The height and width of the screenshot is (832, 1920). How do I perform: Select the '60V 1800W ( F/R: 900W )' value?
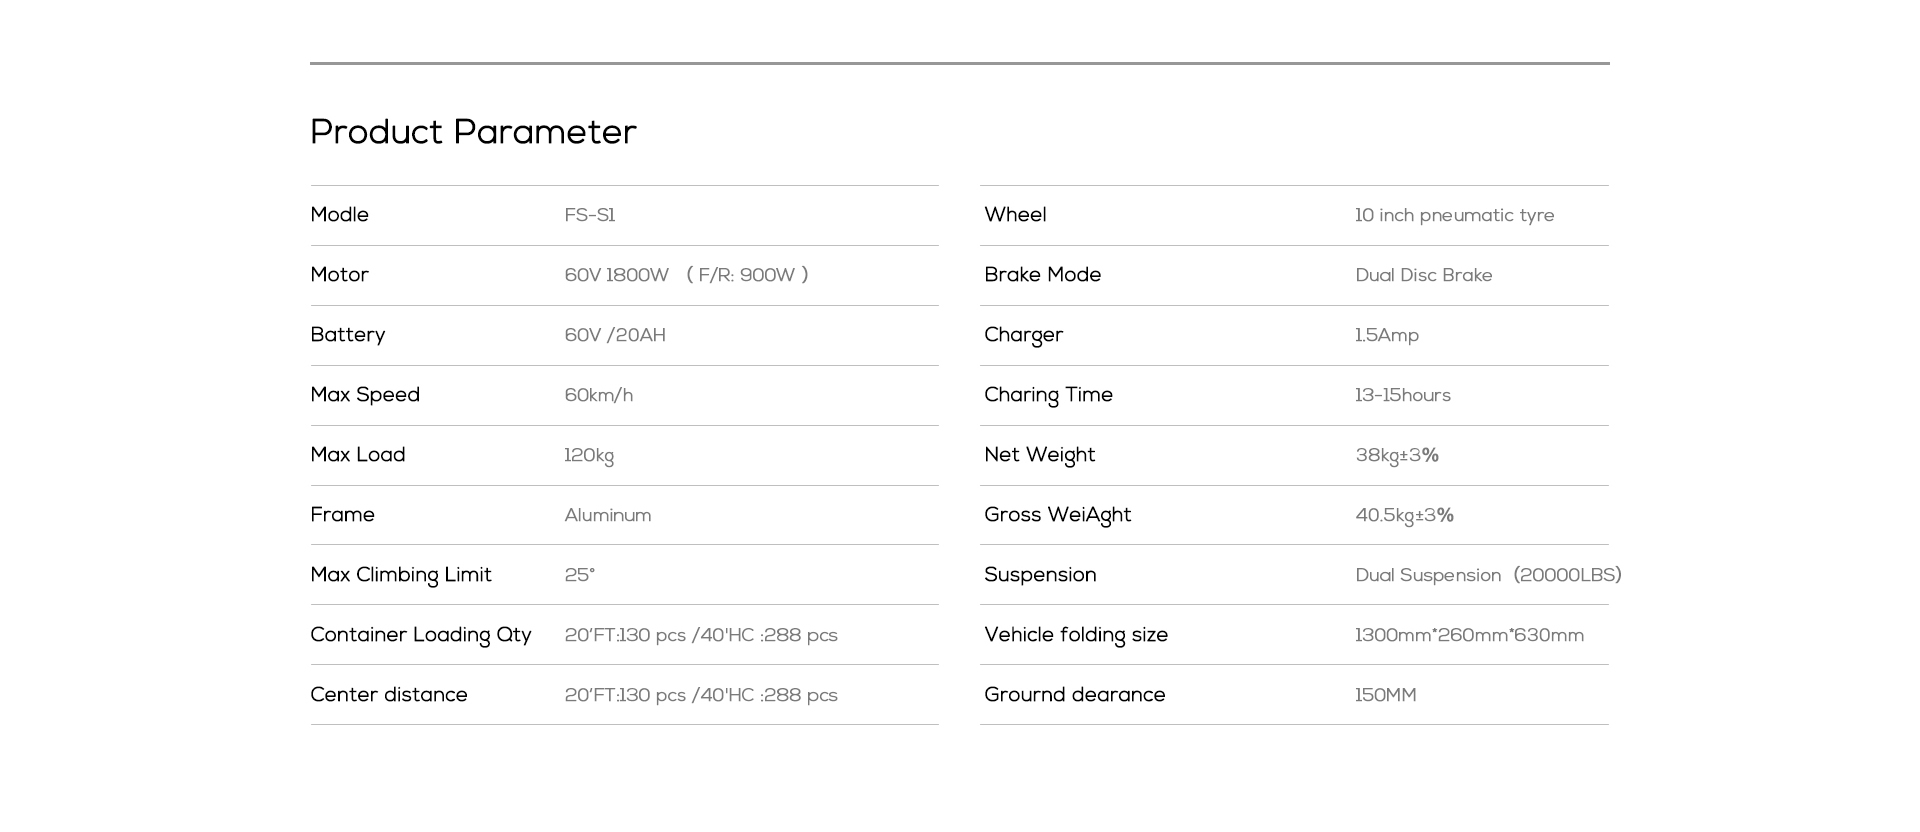pyautogui.click(x=687, y=275)
